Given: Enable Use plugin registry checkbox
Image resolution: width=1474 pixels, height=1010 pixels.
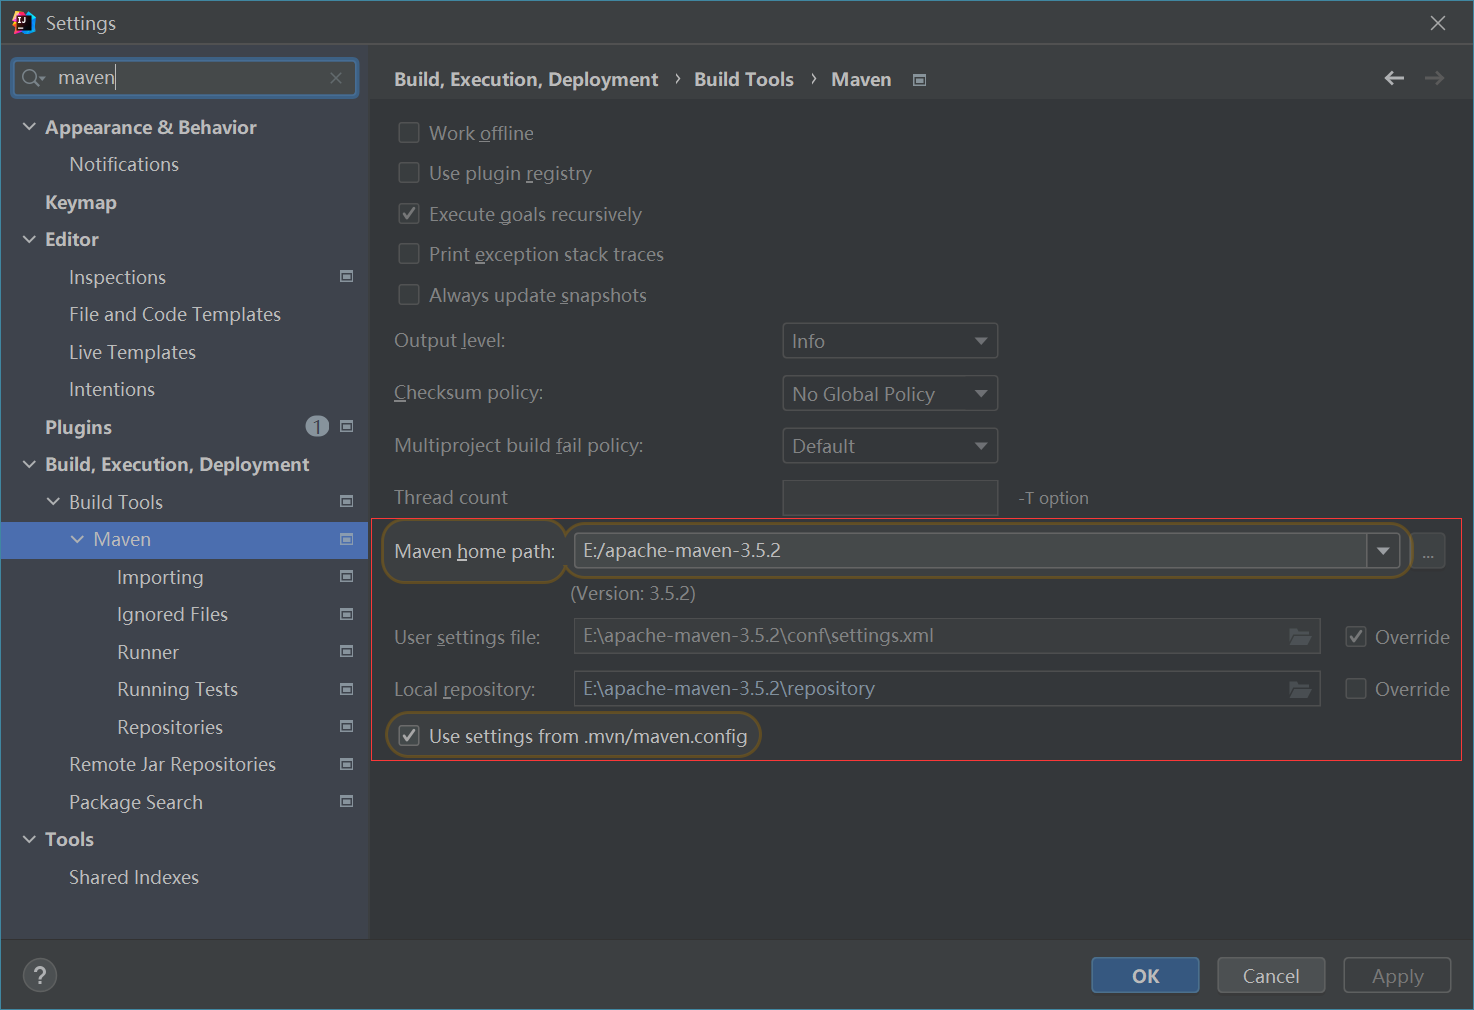Looking at the screenshot, I should [409, 173].
